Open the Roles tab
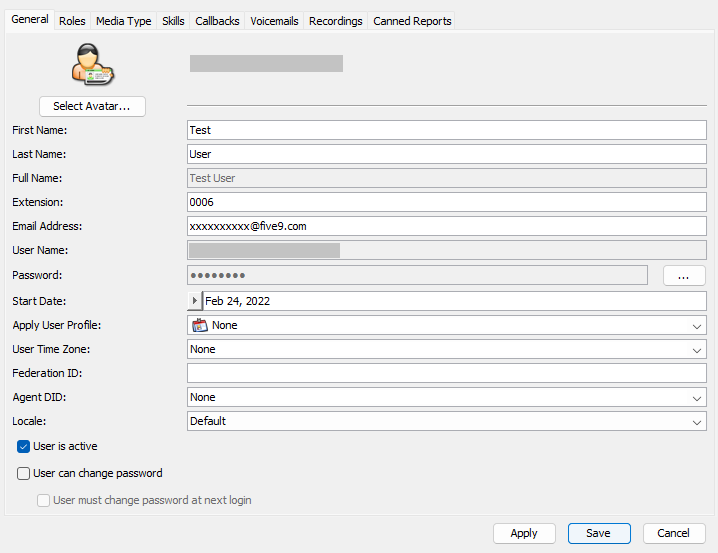The image size is (718, 553). coord(72,21)
